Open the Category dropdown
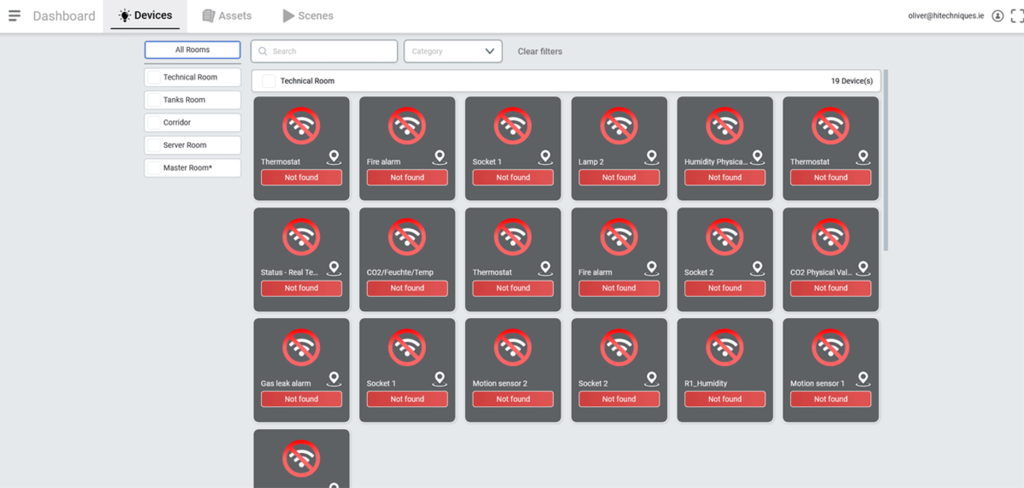Image resolution: width=1024 pixels, height=488 pixels. (453, 51)
